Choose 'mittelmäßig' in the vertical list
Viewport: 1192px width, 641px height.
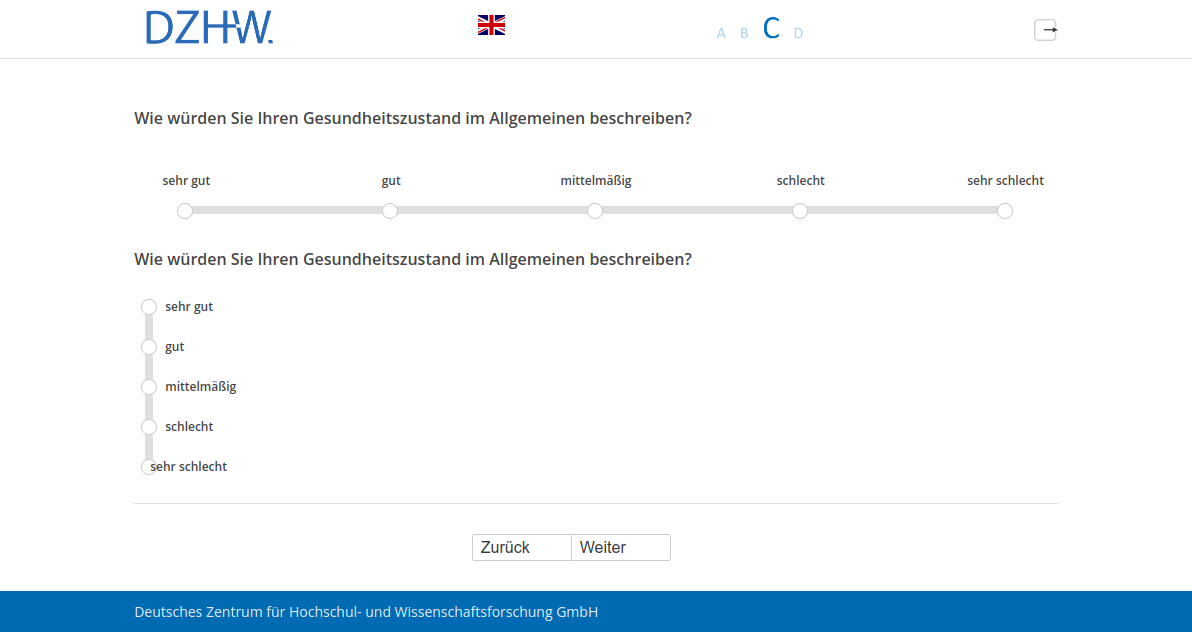click(149, 387)
